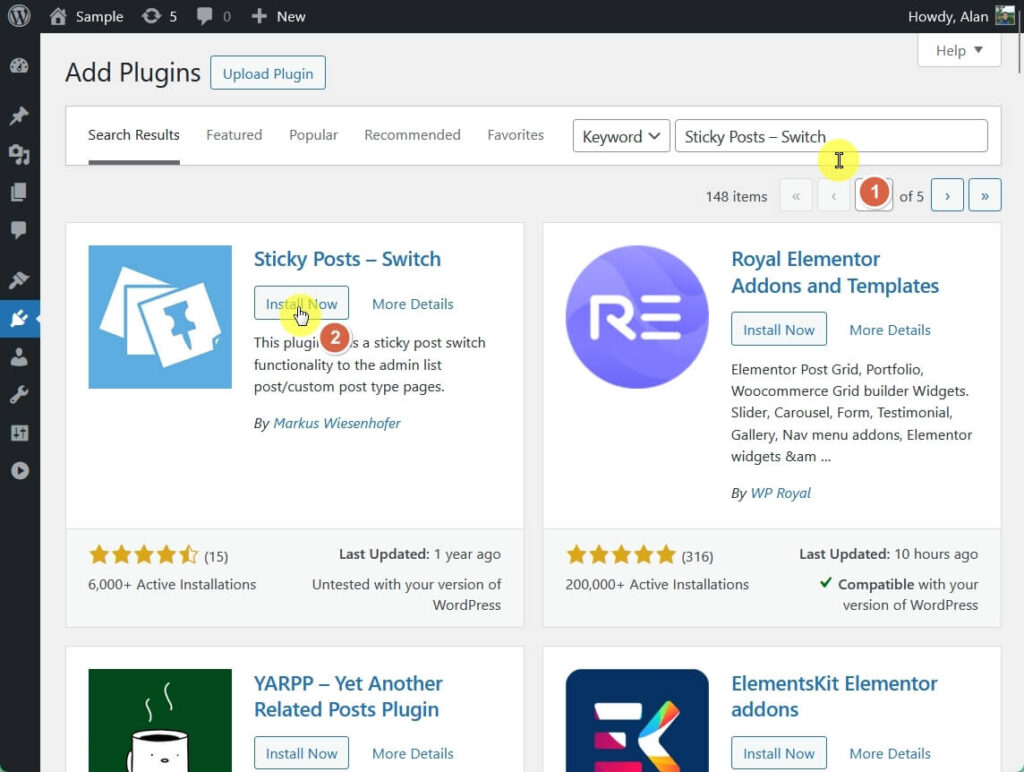The height and width of the screenshot is (772, 1024).
Task: Click the plugin search input field
Action: [x=831, y=136]
